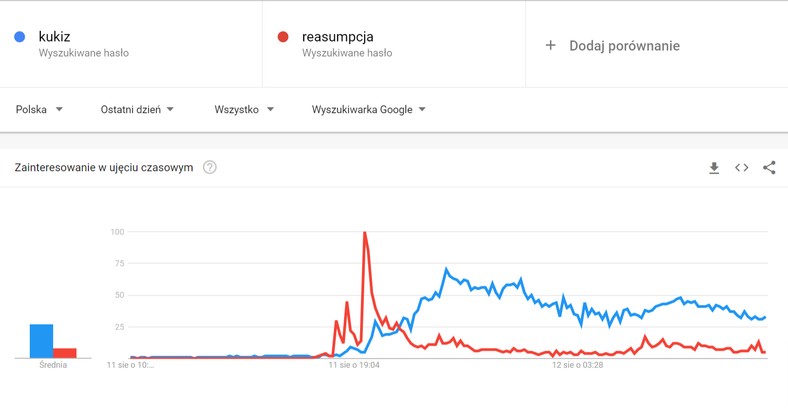Click the red reasumpcja term dot

[x=283, y=37]
